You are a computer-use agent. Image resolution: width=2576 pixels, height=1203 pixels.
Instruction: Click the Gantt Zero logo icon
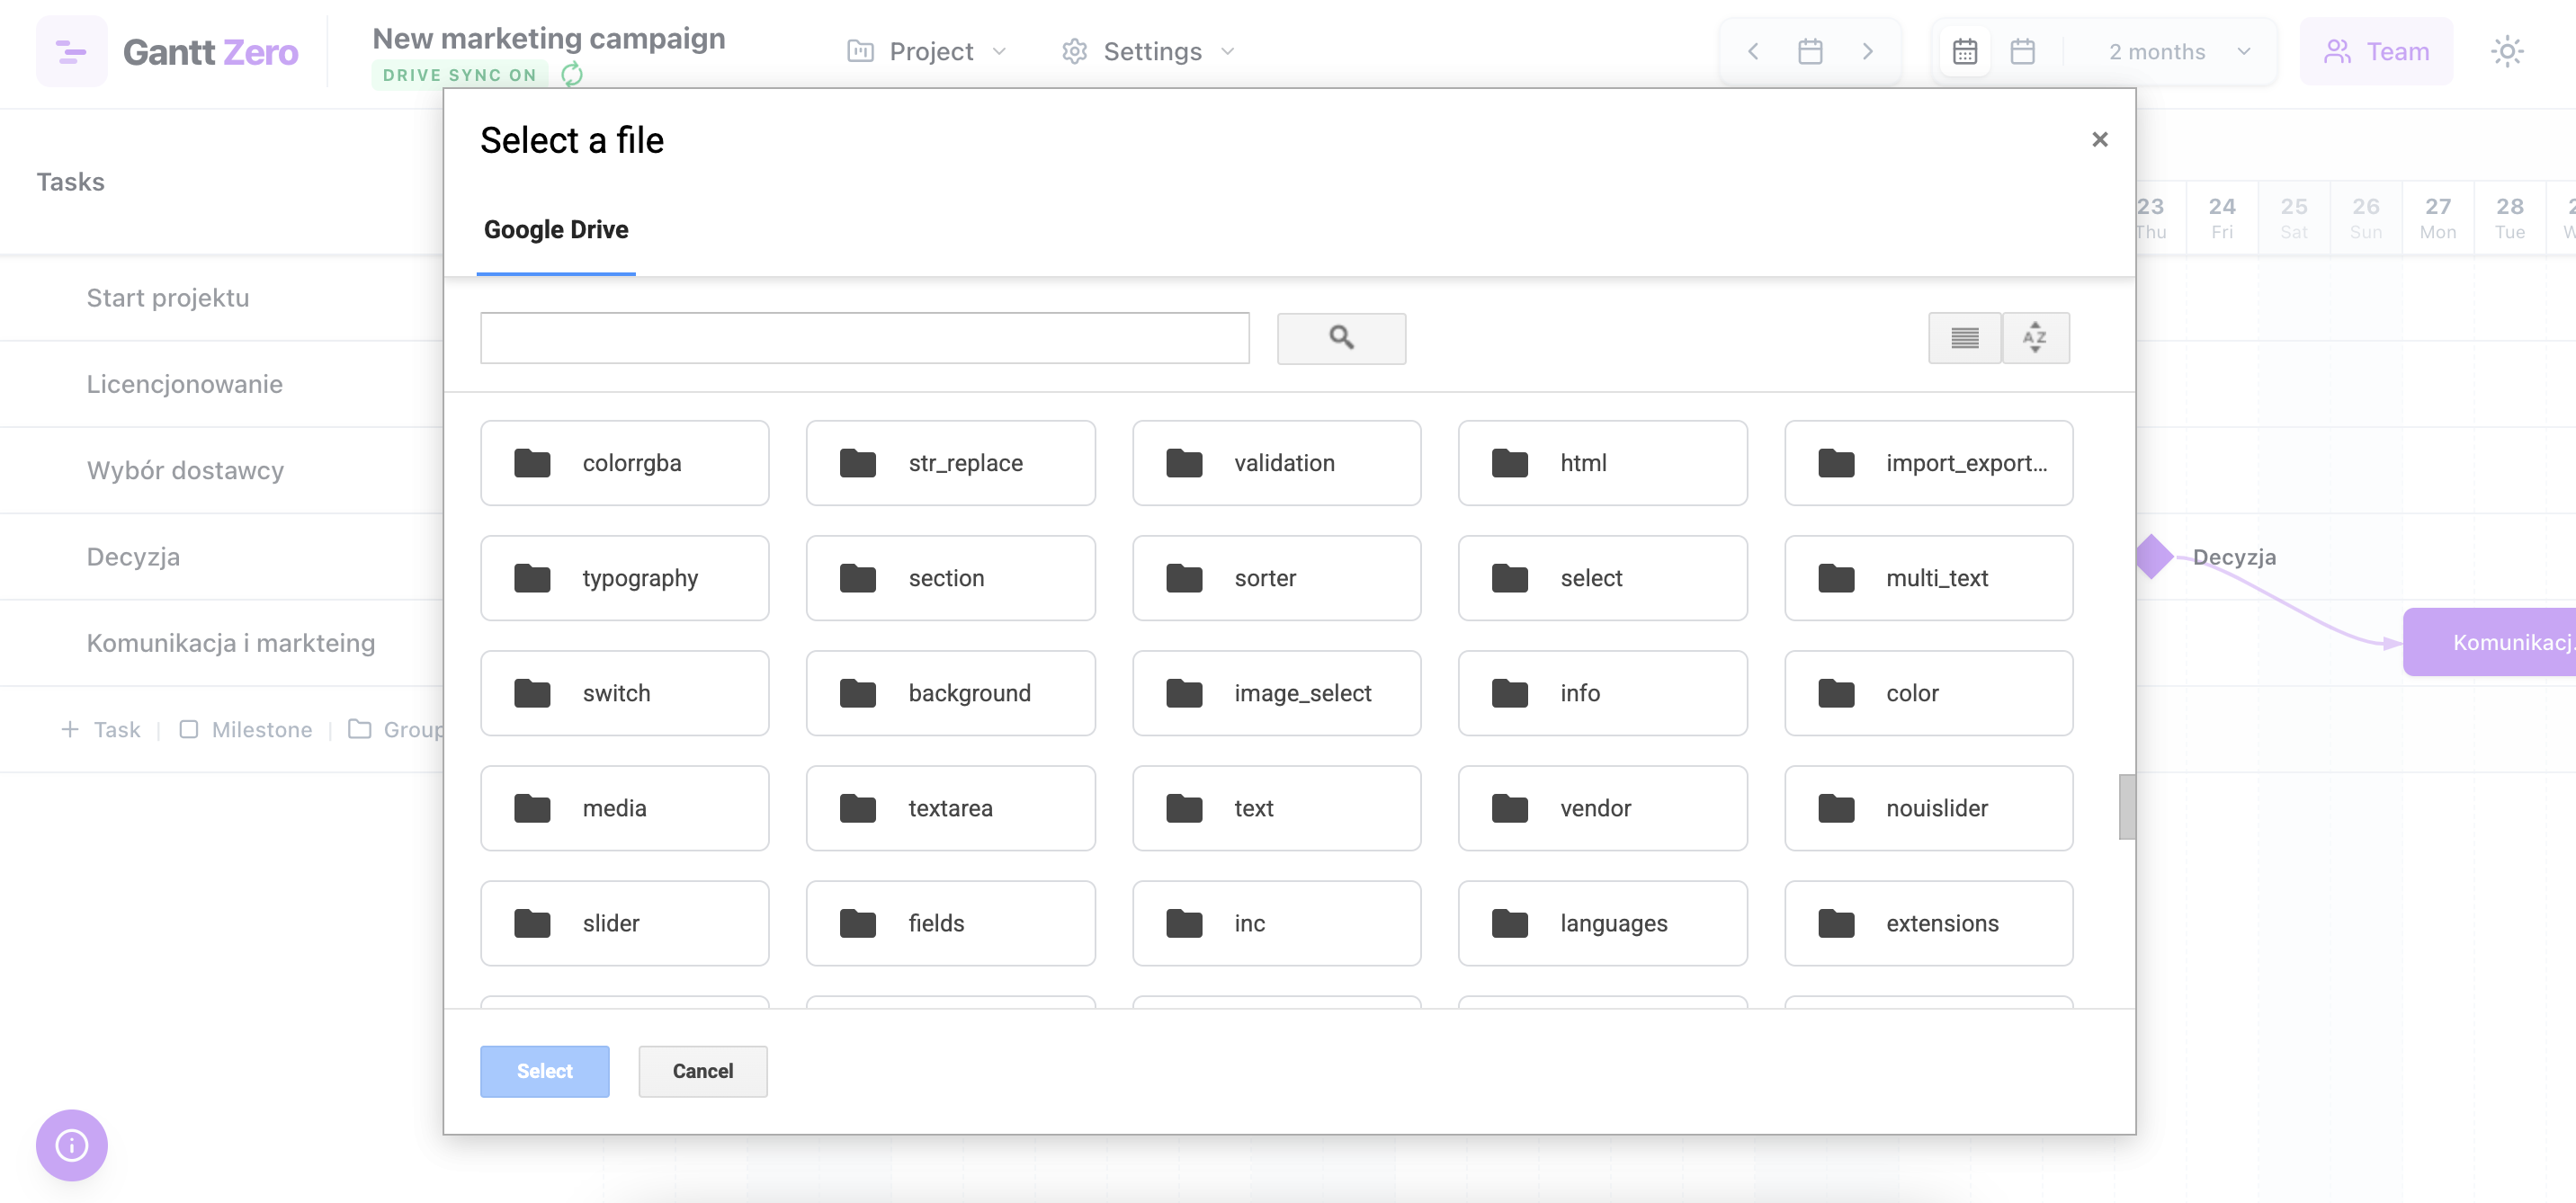click(71, 51)
